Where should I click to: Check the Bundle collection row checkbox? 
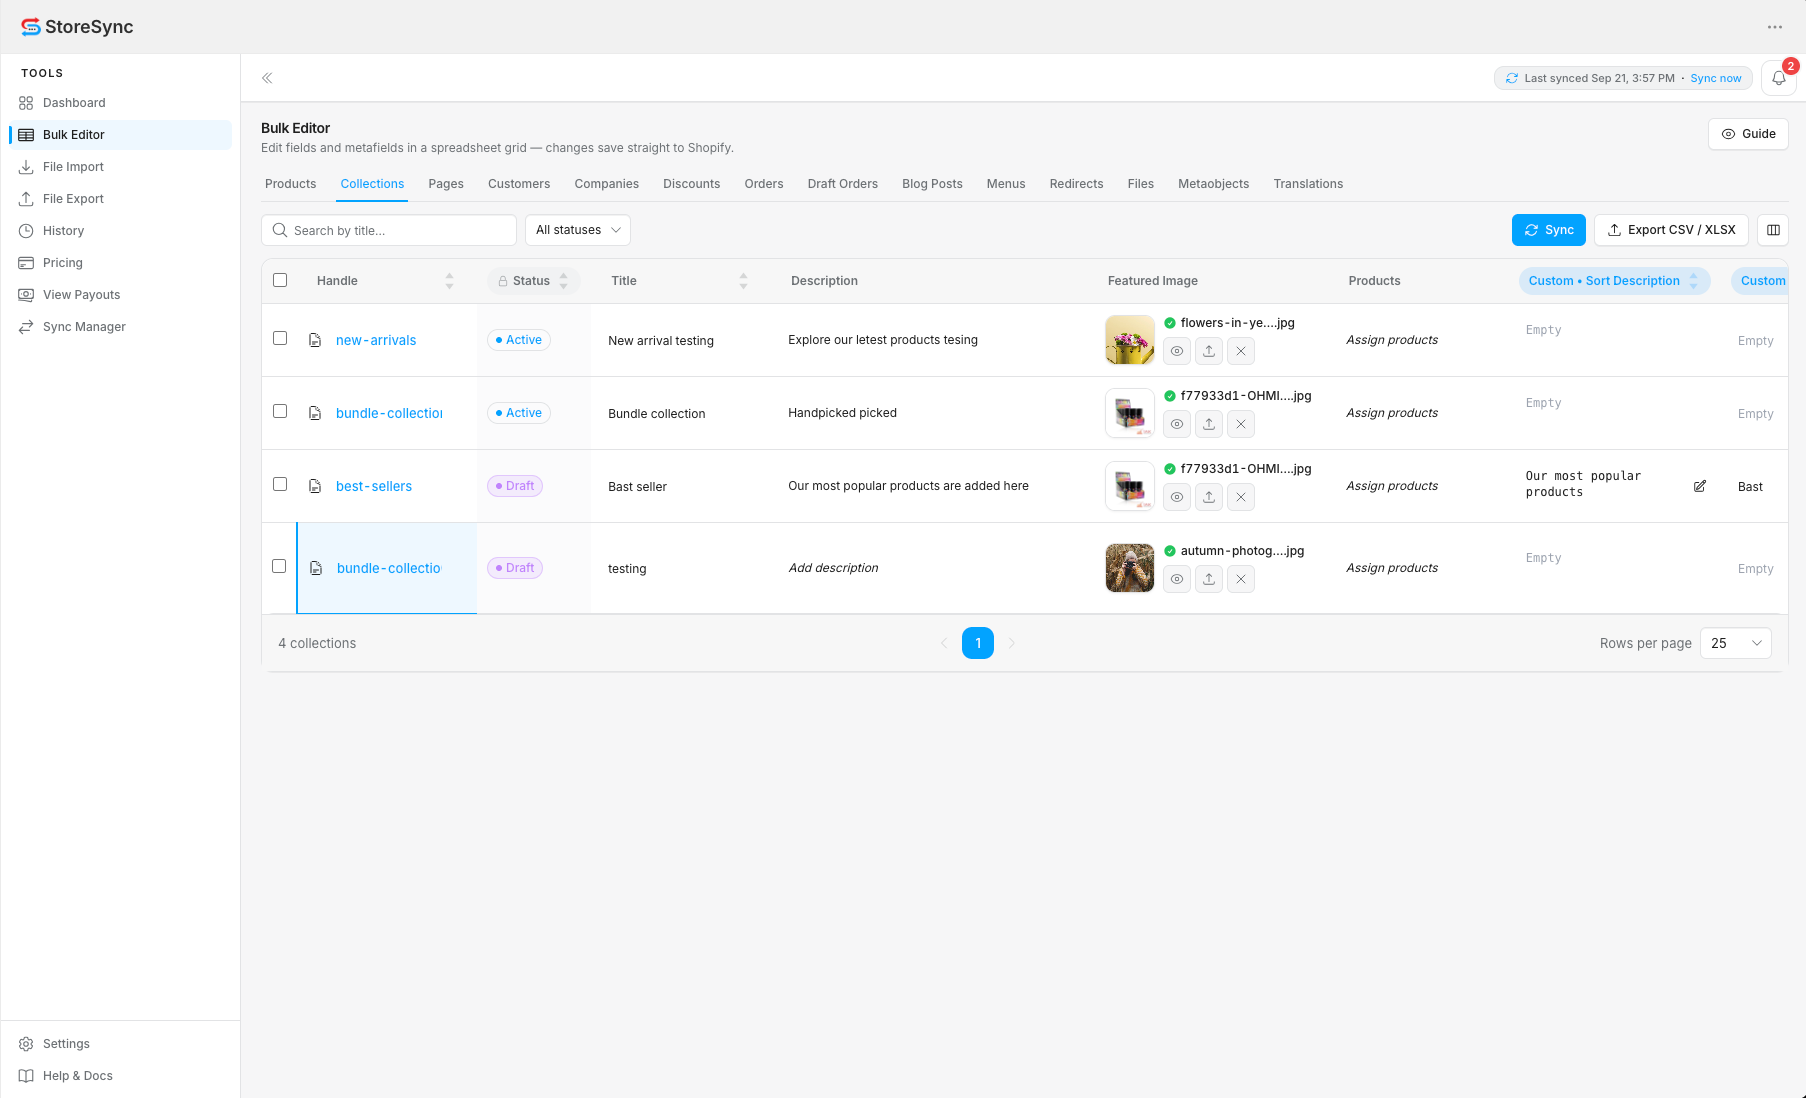pos(280,411)
